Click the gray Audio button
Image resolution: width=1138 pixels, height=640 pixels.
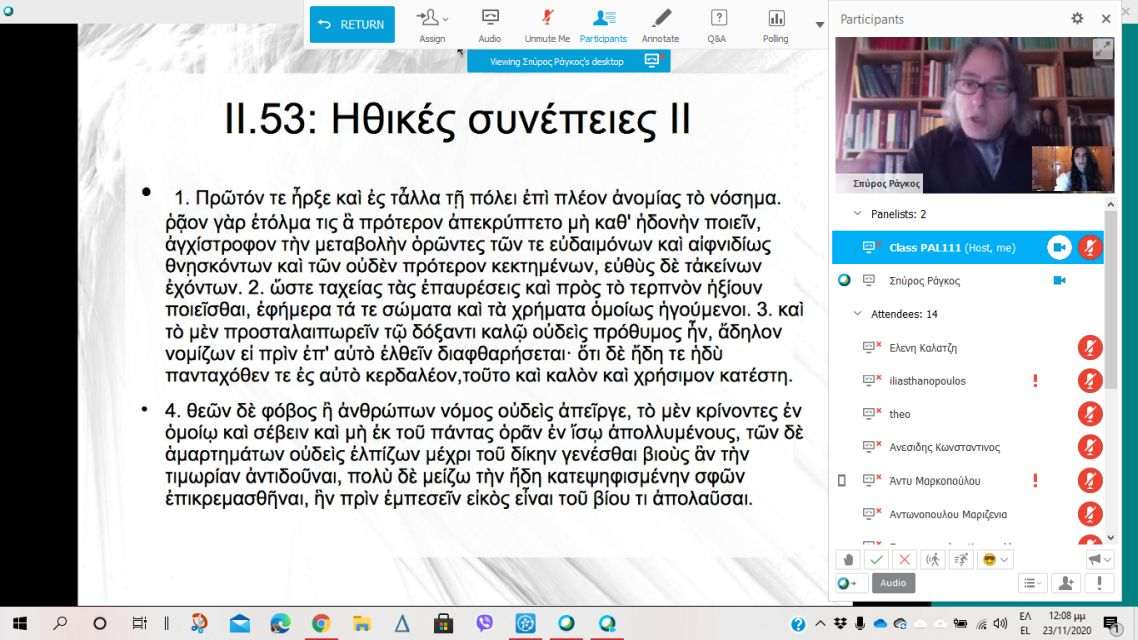(x=893, y=583)
